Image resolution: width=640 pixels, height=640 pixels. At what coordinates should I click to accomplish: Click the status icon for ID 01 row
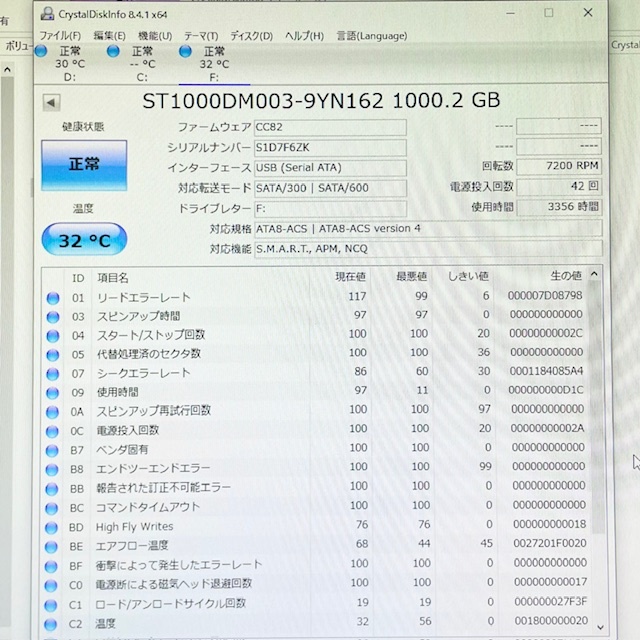53,298
